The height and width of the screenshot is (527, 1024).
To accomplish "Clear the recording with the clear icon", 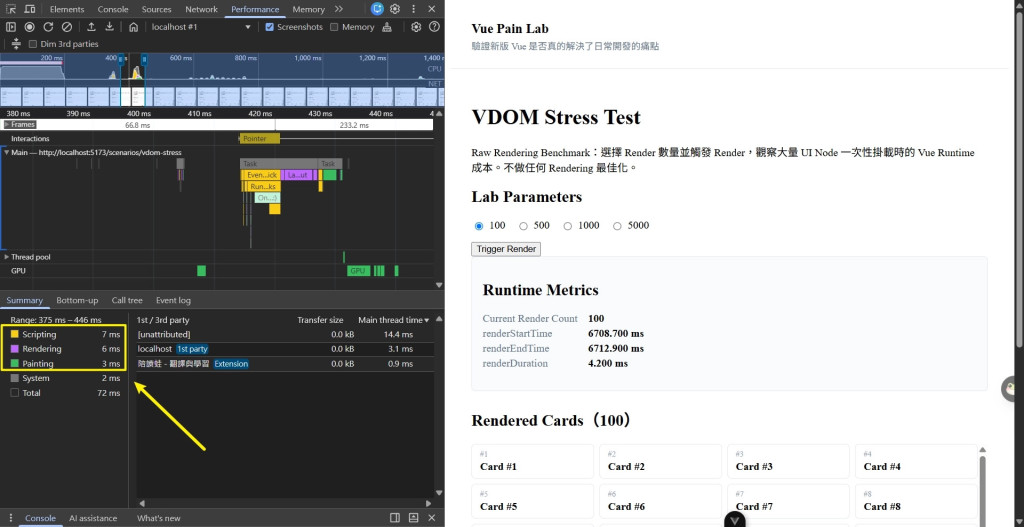I will click(x=67, y=27).
